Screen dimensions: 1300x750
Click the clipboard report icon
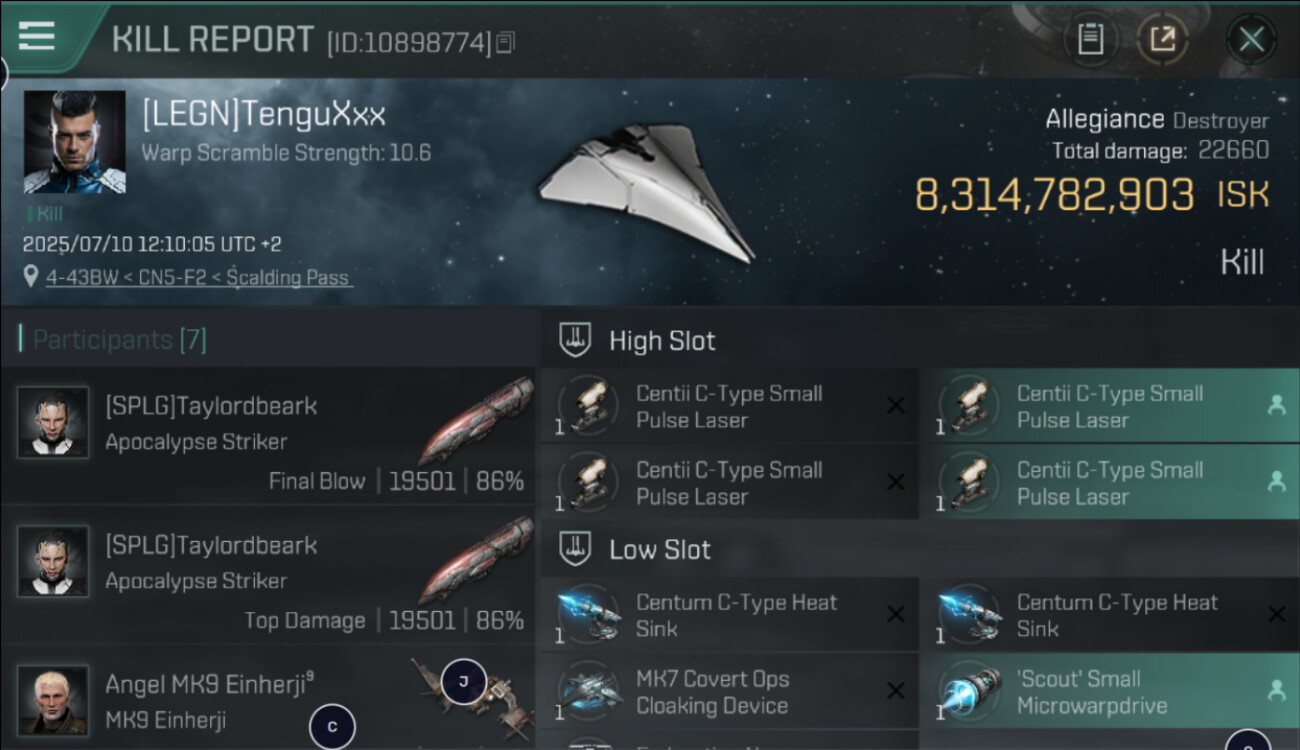(1090, 40)
